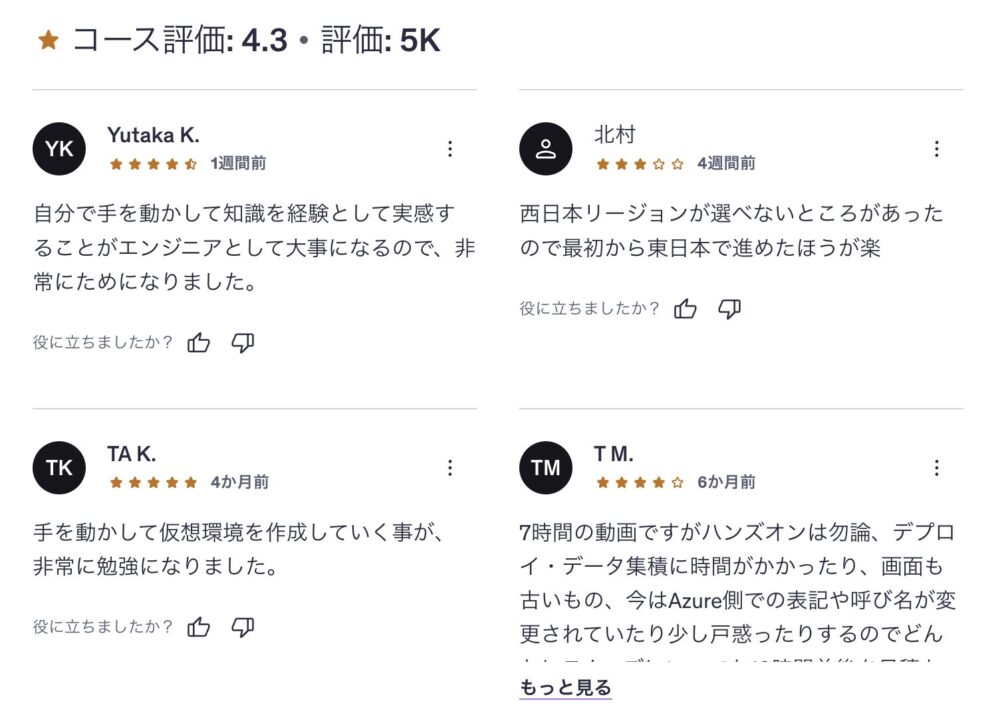The width and height of the screenshot is (1000, 719).
Task: Click 北村's default profile avatar
Action: pyautogui.click(x=546, y=149)
